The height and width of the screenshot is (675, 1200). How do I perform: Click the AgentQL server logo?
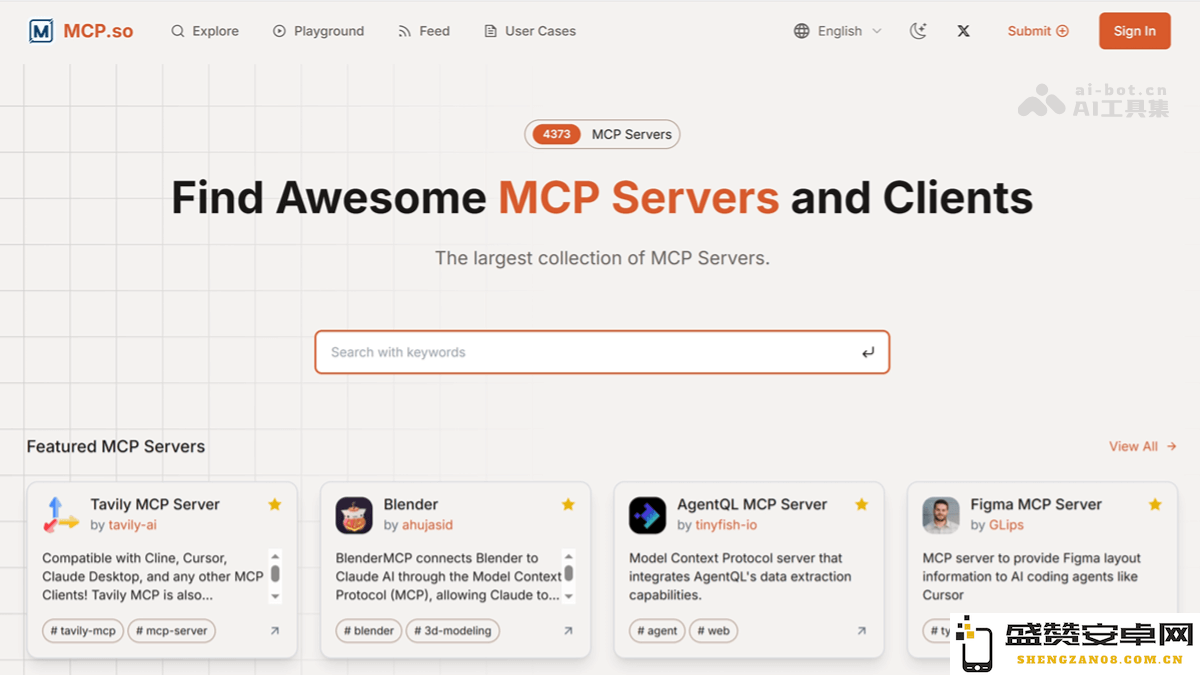click(x=647, y=515)
